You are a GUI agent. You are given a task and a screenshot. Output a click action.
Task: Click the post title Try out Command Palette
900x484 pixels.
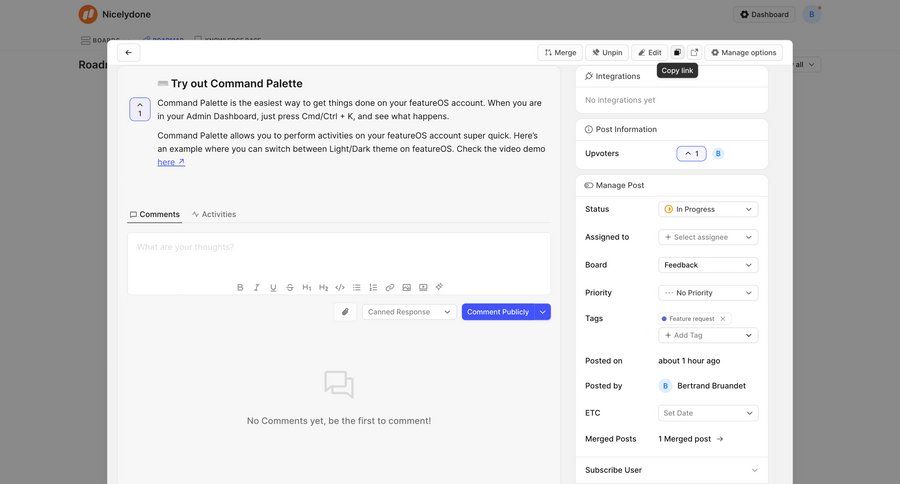236,83
